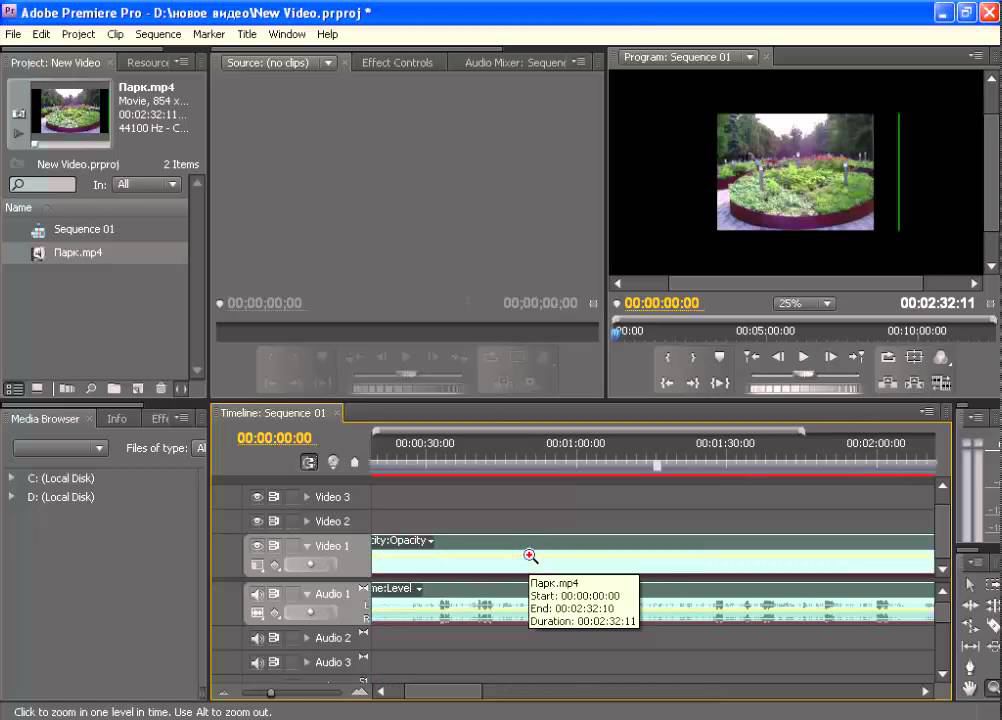Create a New Bin in Project panel

pyautogui.click(x=114, y=388)
